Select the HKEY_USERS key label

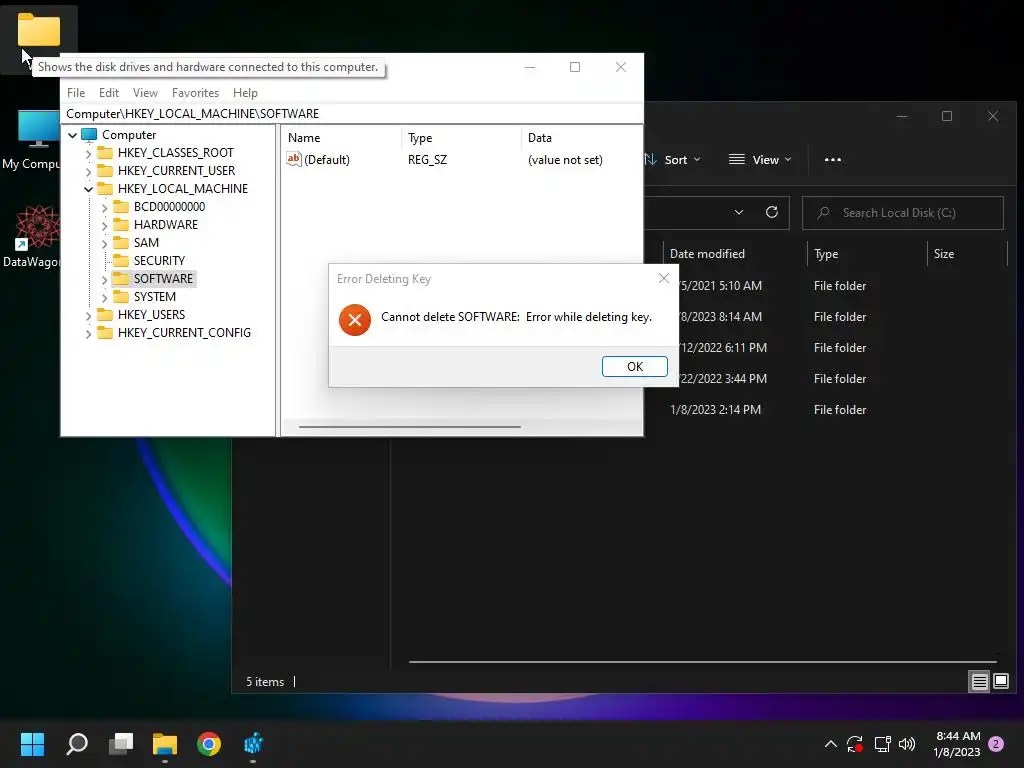152,314
